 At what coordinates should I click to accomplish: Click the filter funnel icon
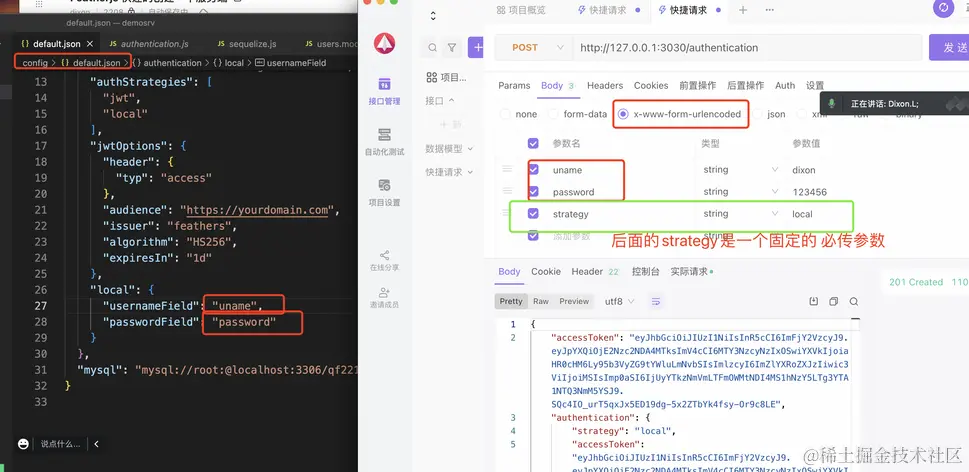pos(452,48)
